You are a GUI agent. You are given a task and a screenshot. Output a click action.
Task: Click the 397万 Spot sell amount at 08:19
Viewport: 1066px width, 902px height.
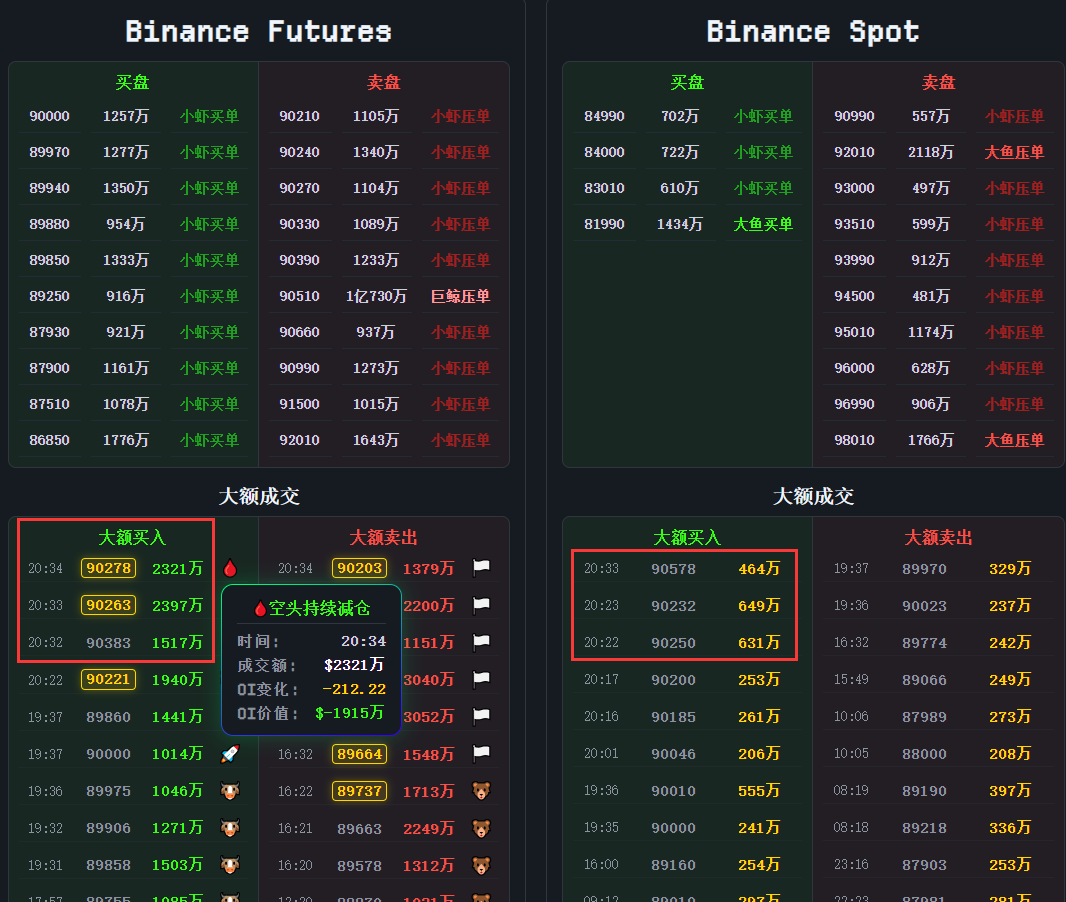tap(1010, 791)
